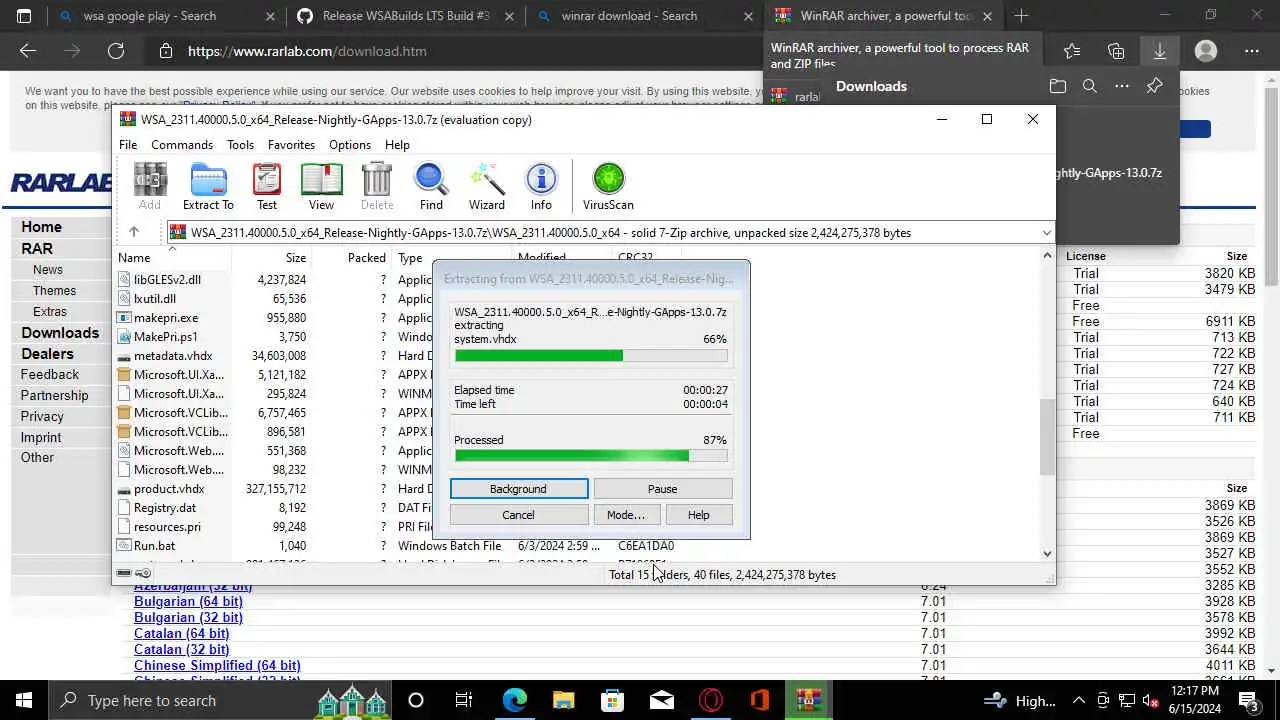
Task: Open the Help menu in WinRAR
Action: (x=397, y=145)
